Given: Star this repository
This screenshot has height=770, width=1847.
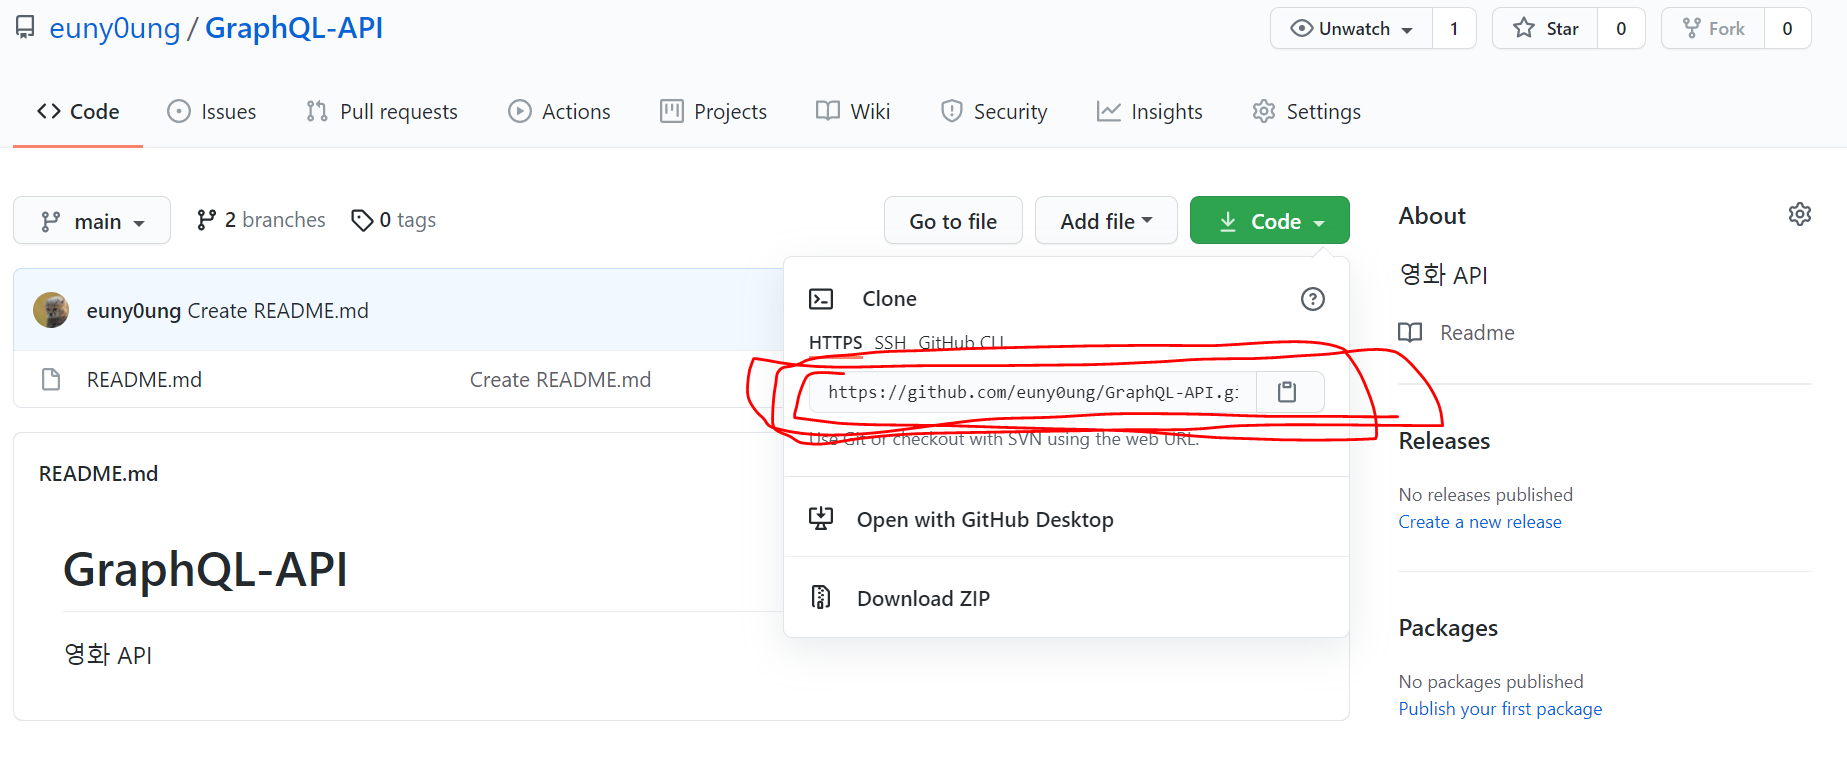Looking at the screenshot, I should 1546,29.
